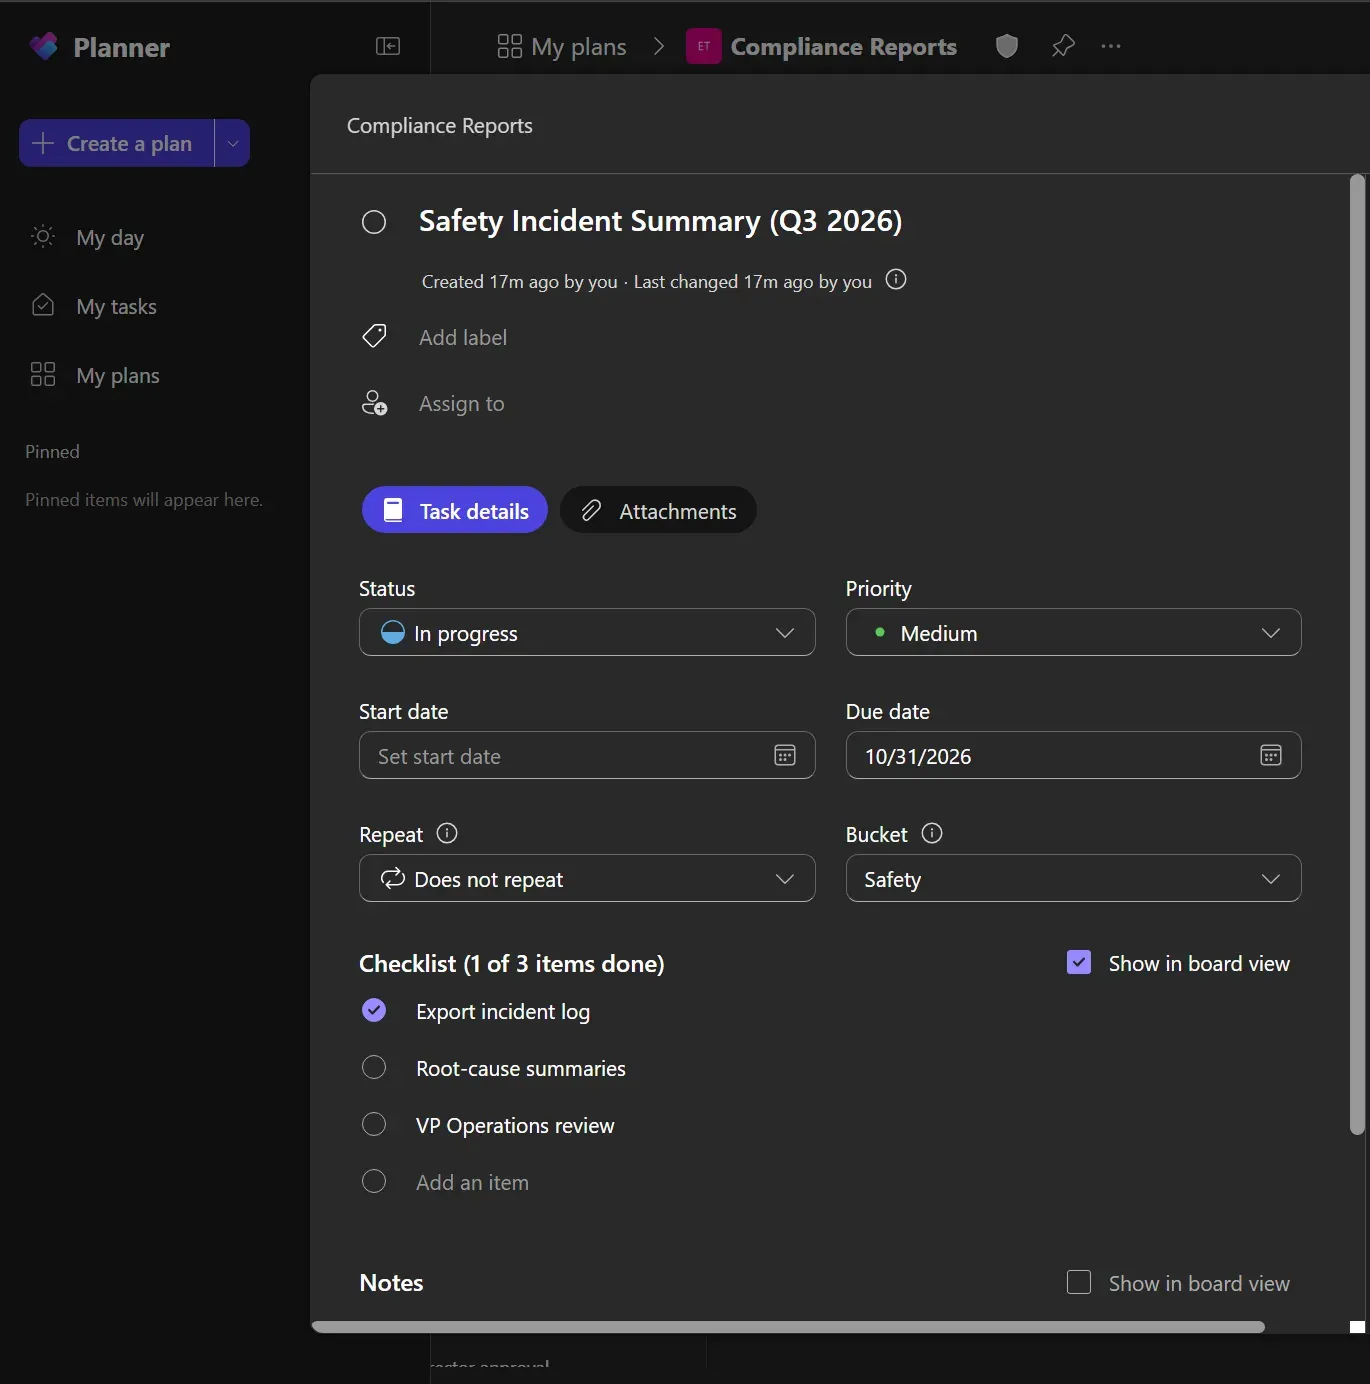Switch to Attachments tab
The width and height of the screenshot is (1370, 1384).
pyautogui.click(x=658, y=510)
